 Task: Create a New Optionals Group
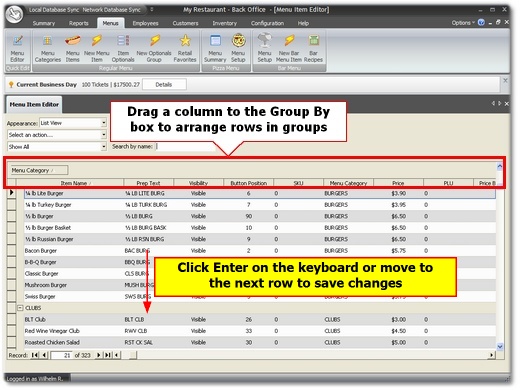[x=154, y=48]
